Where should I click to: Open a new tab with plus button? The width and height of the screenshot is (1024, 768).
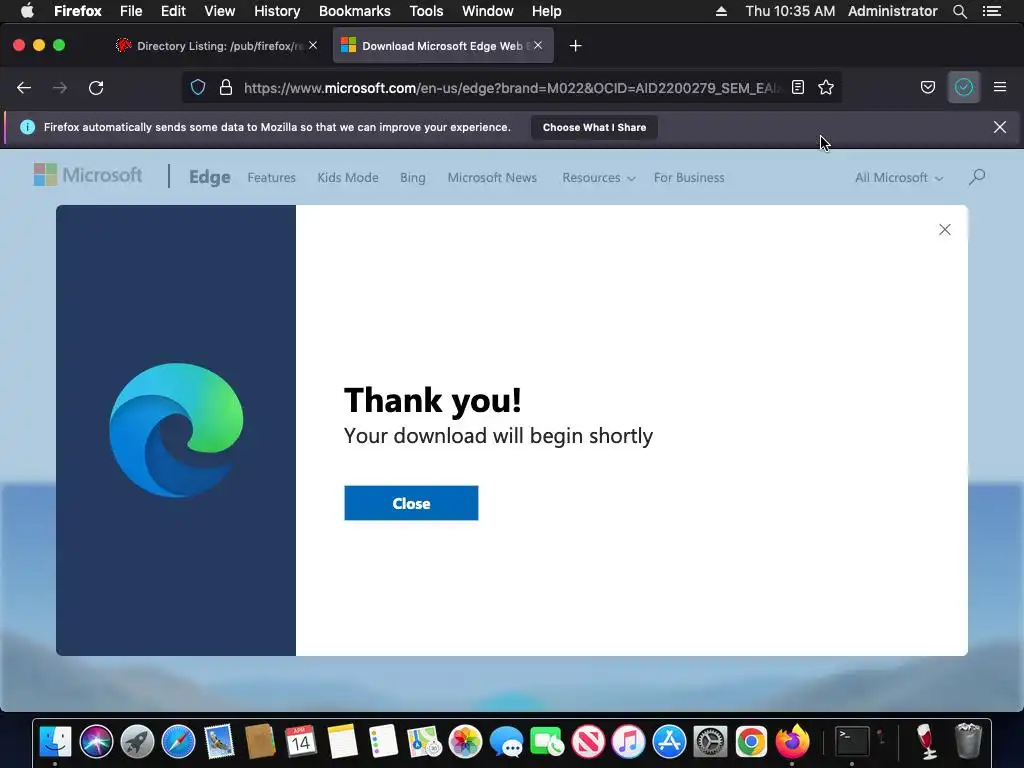(x=575, y=46)
